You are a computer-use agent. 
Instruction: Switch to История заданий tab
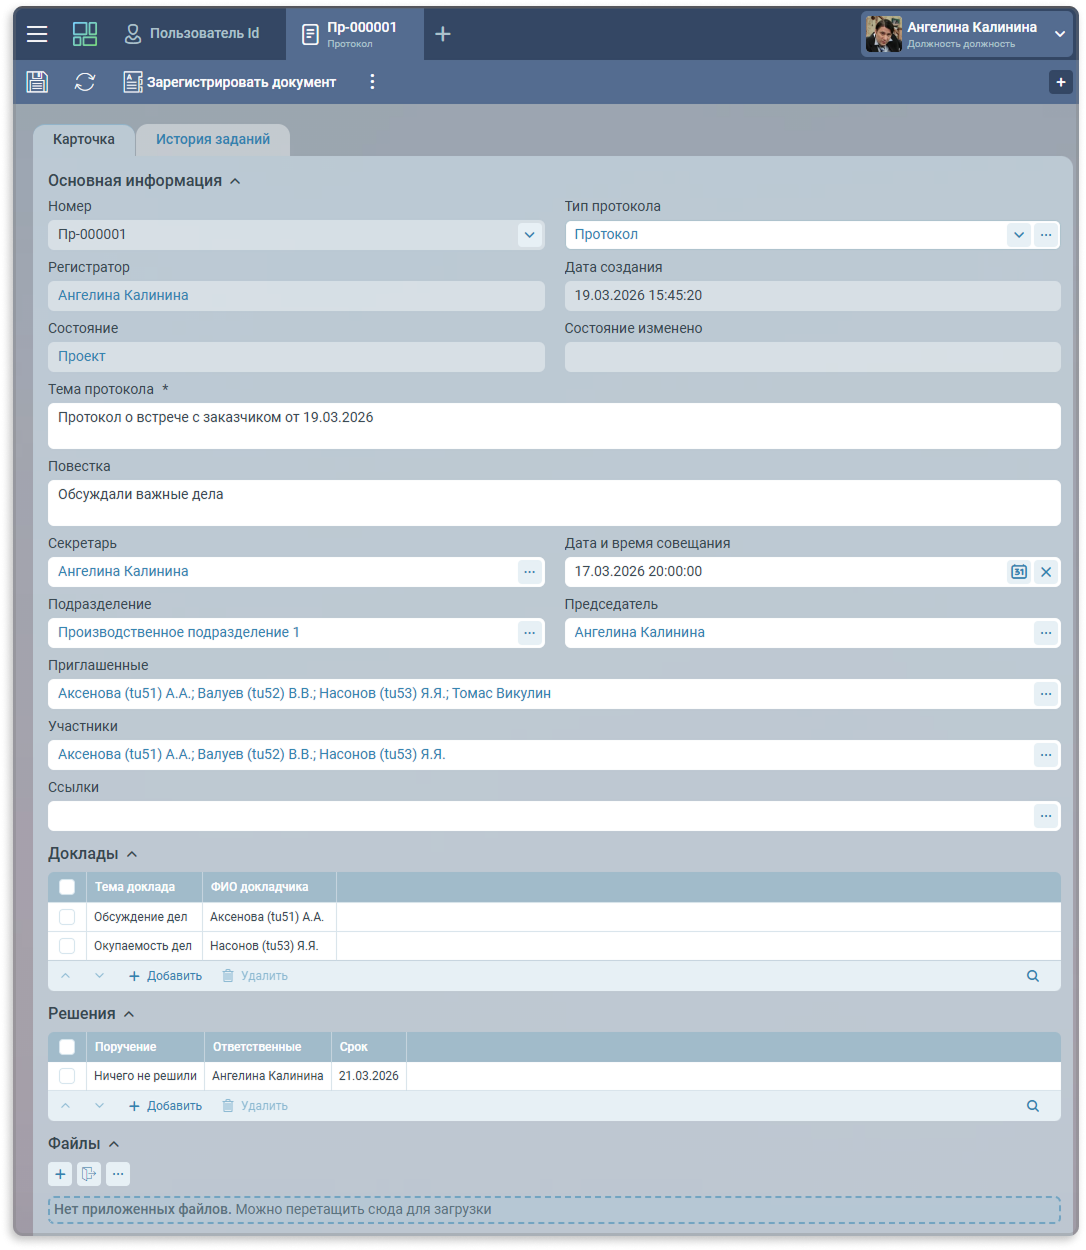click(213, 140)
